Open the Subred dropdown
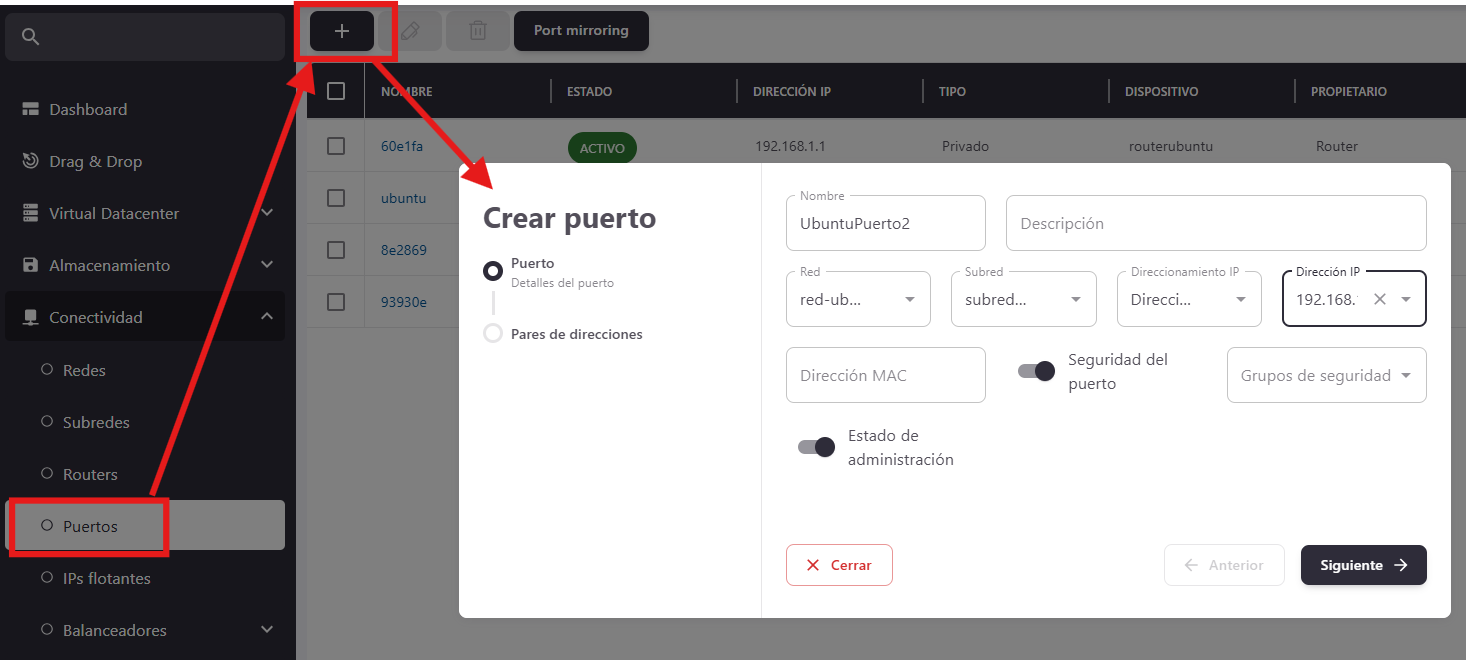This screenshot has width=1466, height=660. [1023, 299]
